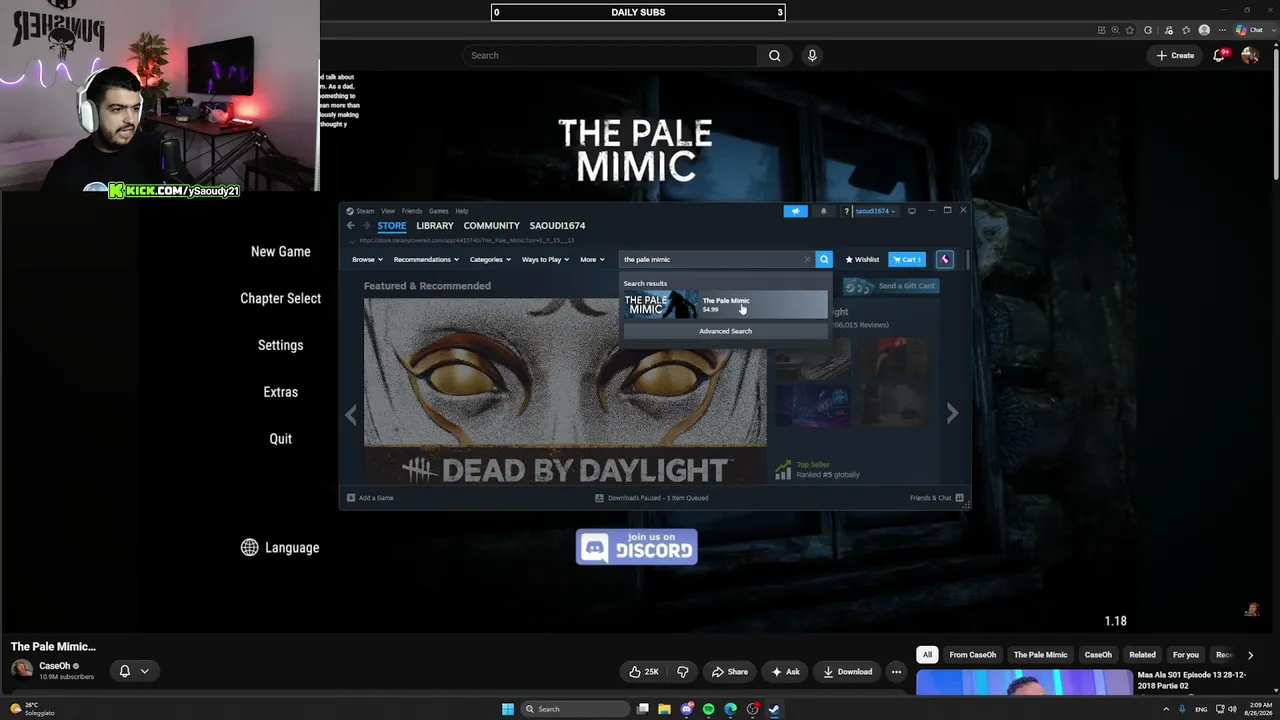
Task: Show previous featured game in Steam carousel
Action: [x=350, y=413]
